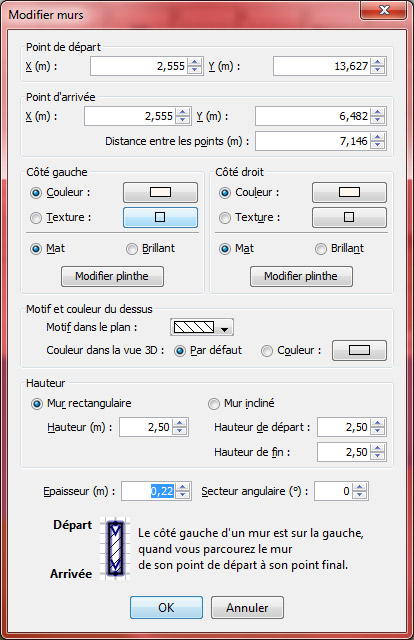Increase Distance entre les points value
This screenshot has width=414, height=640.
(378, 137)
